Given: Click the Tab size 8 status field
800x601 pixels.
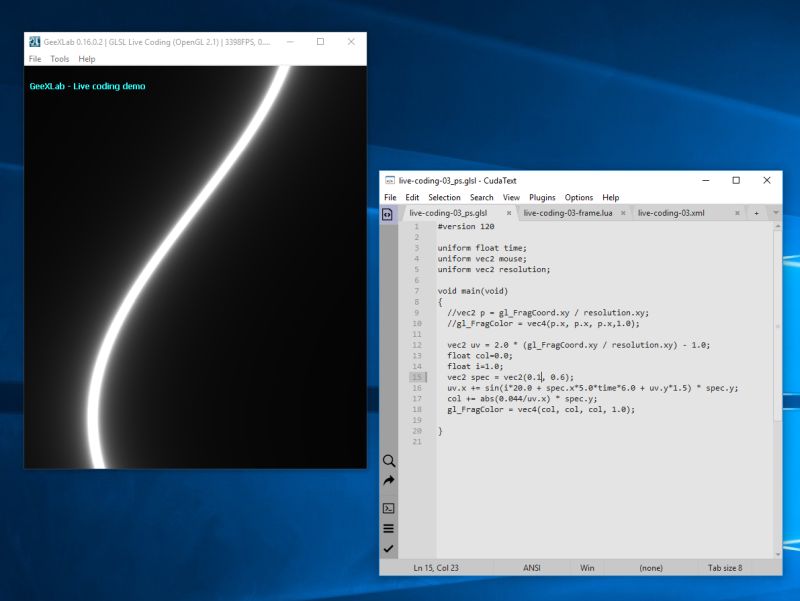Looking at the screenshot, I should point(725,568).
